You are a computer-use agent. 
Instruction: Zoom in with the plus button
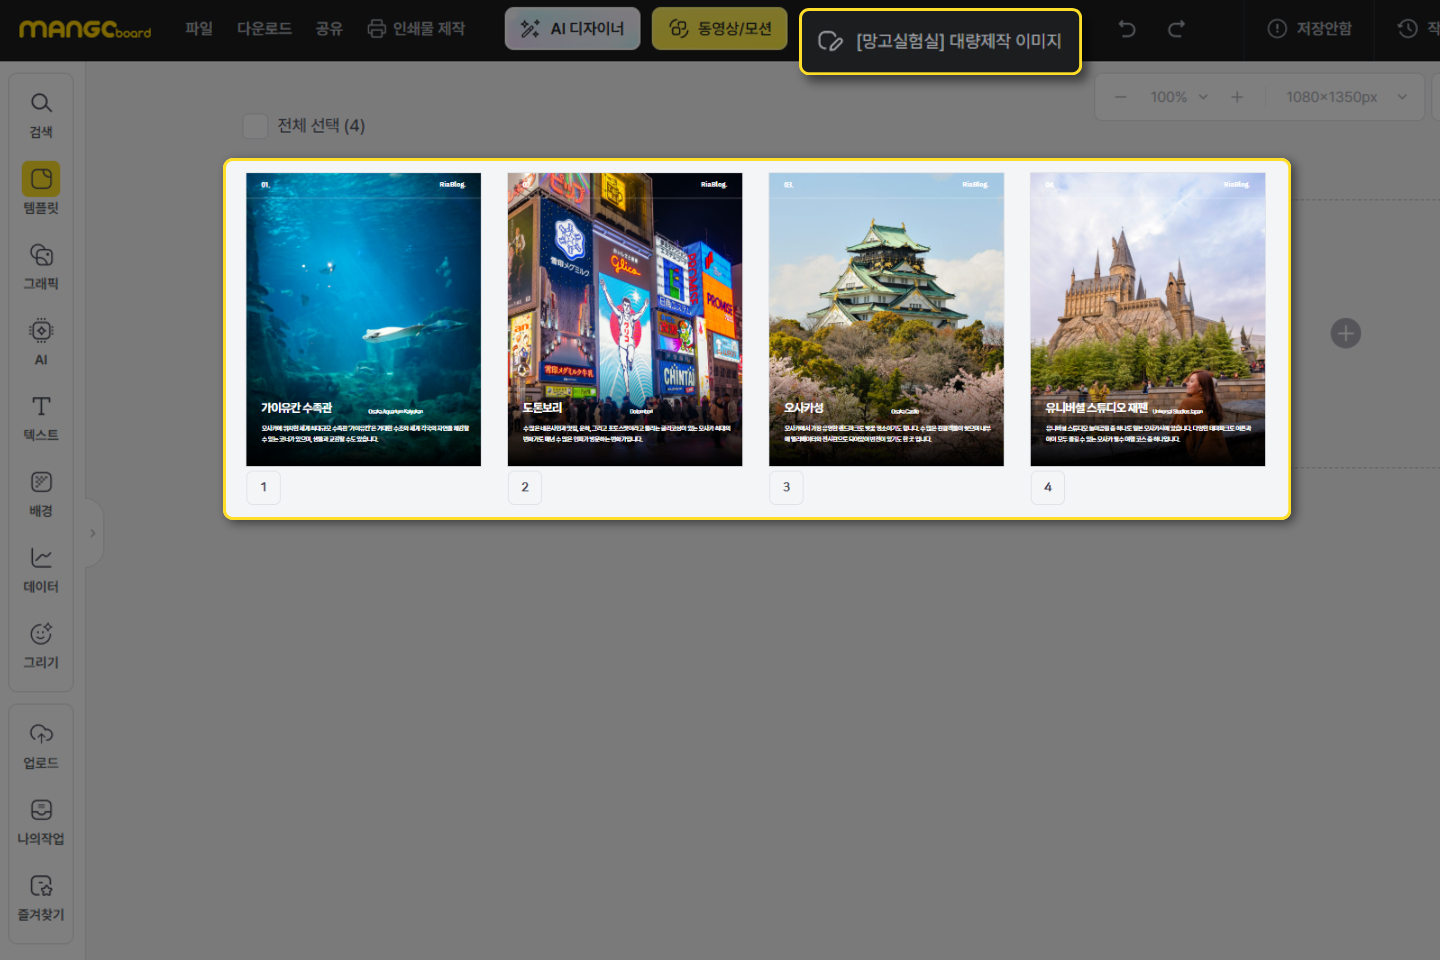tap(1237, 97)
